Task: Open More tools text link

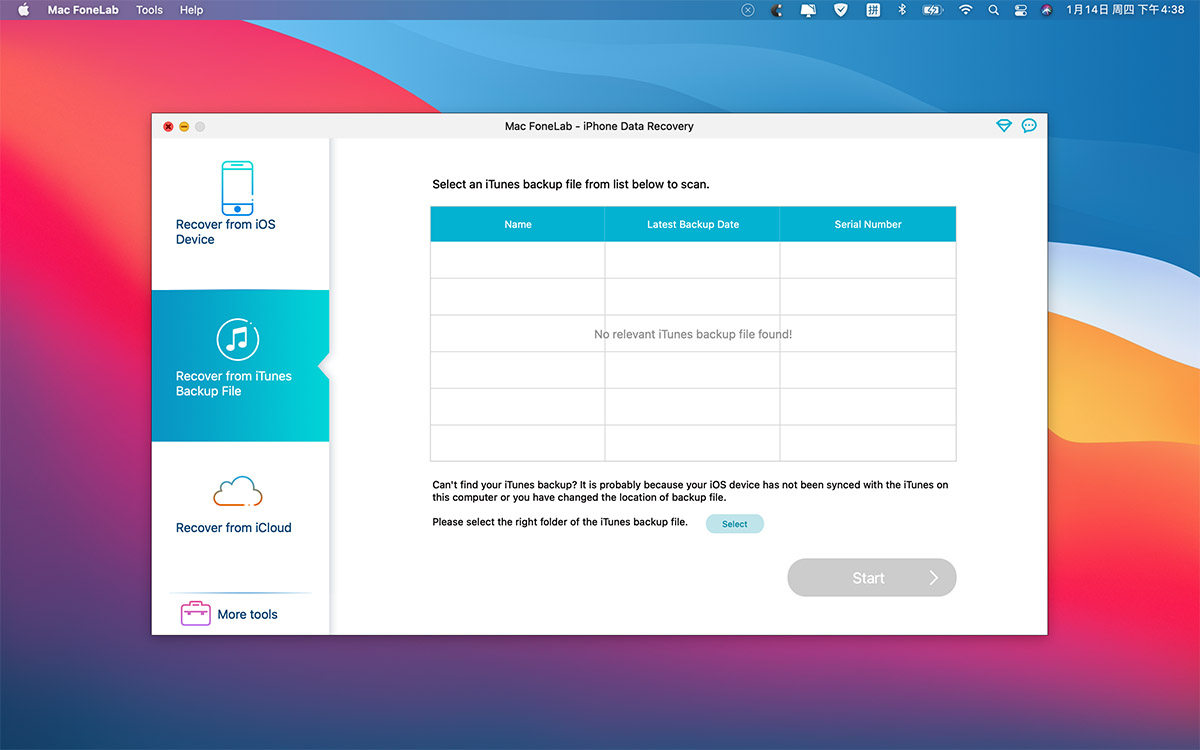Action: click(x=248, y=615)
